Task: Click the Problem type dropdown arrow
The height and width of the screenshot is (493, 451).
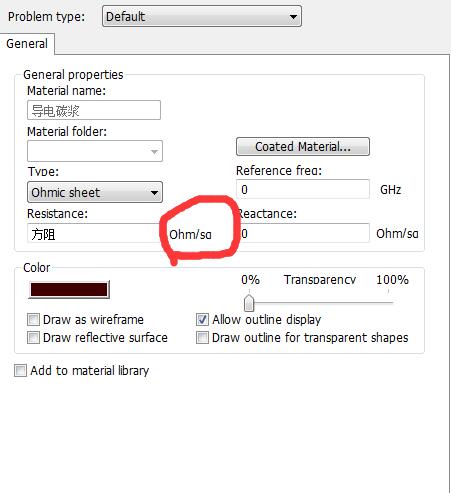Action: point(293,16)
